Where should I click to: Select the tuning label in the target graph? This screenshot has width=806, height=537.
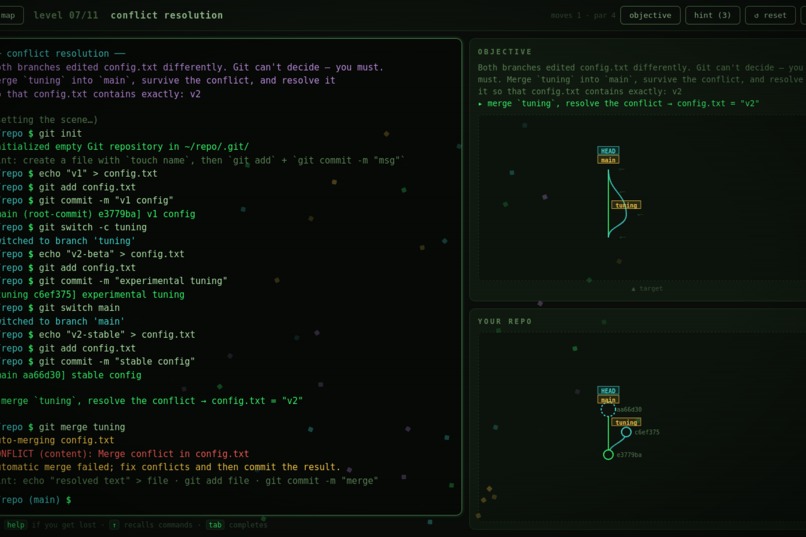626,205
